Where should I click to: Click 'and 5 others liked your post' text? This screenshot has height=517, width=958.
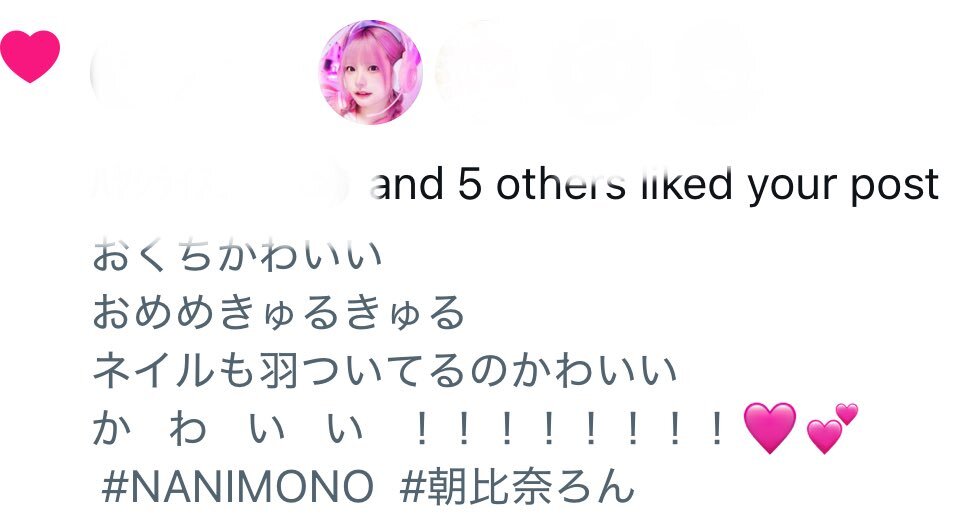654,184
